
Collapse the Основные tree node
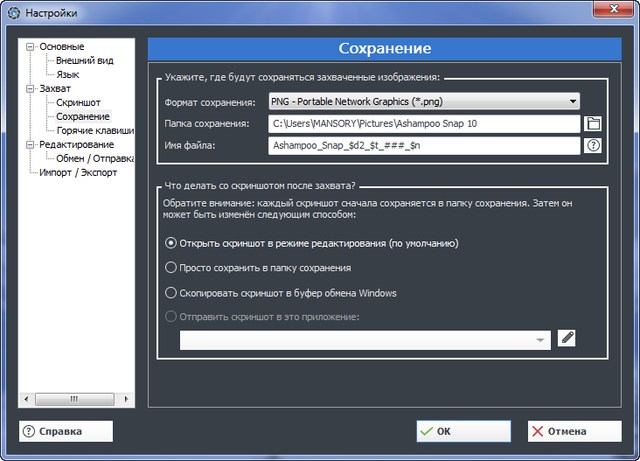pyautogui.click(x=31, y=46)
